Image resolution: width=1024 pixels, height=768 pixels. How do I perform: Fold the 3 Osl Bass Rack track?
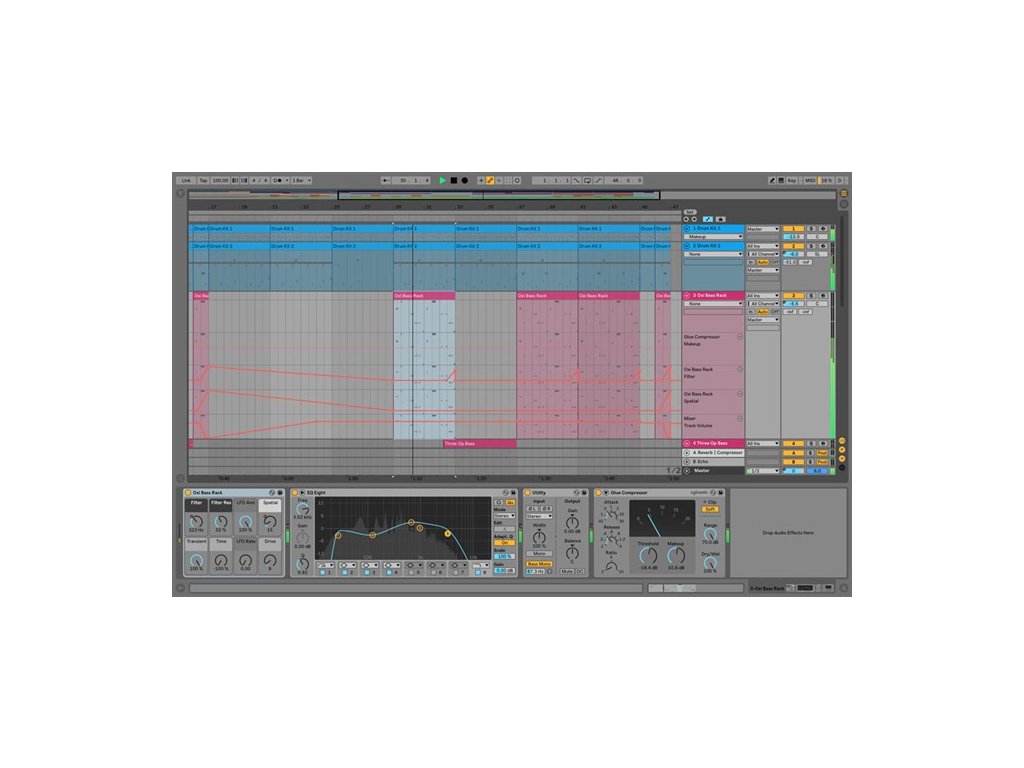[686, 296]
